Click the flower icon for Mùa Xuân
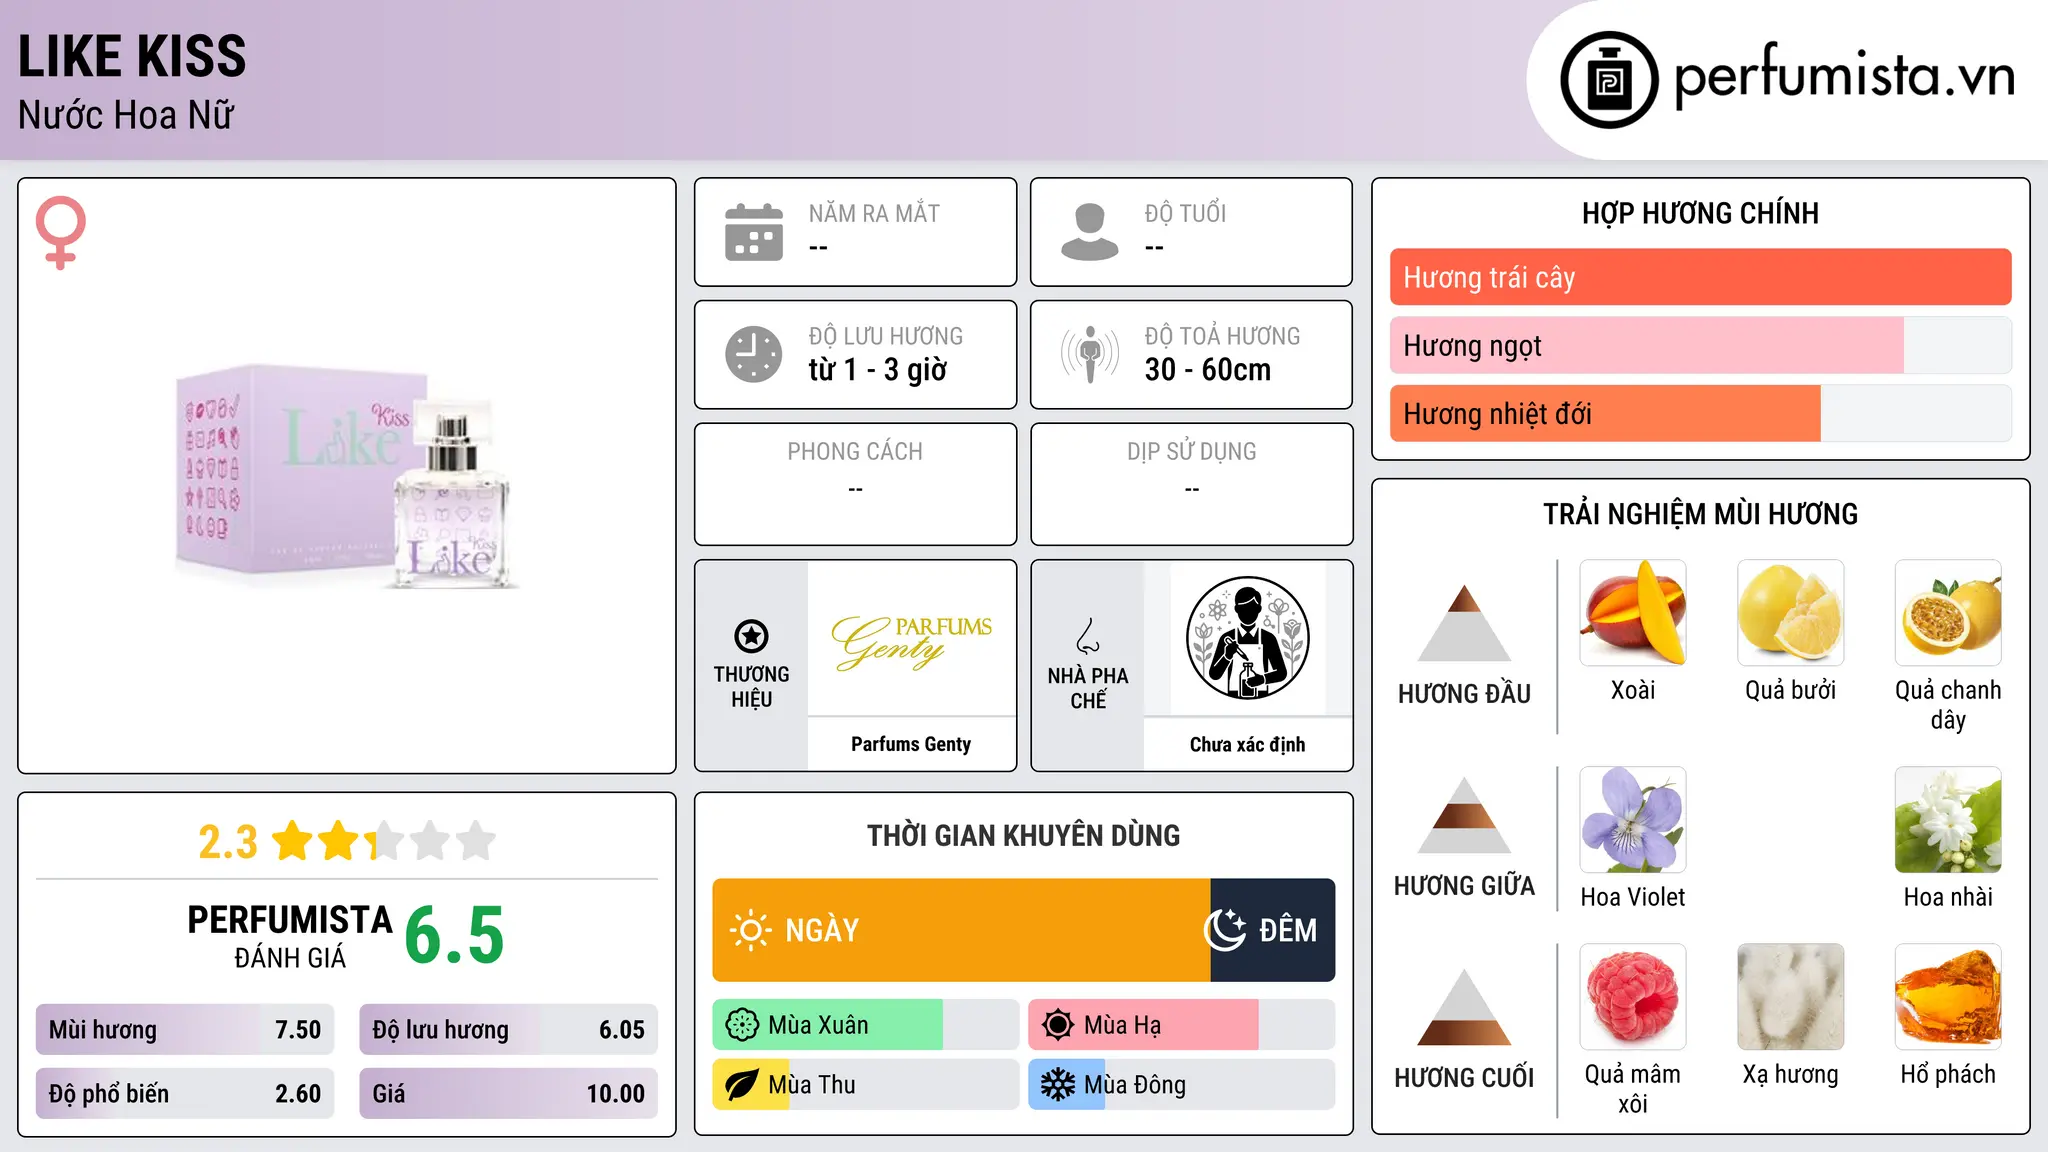Viewport: 2048px width, 1152px height. click(742, 1025)
